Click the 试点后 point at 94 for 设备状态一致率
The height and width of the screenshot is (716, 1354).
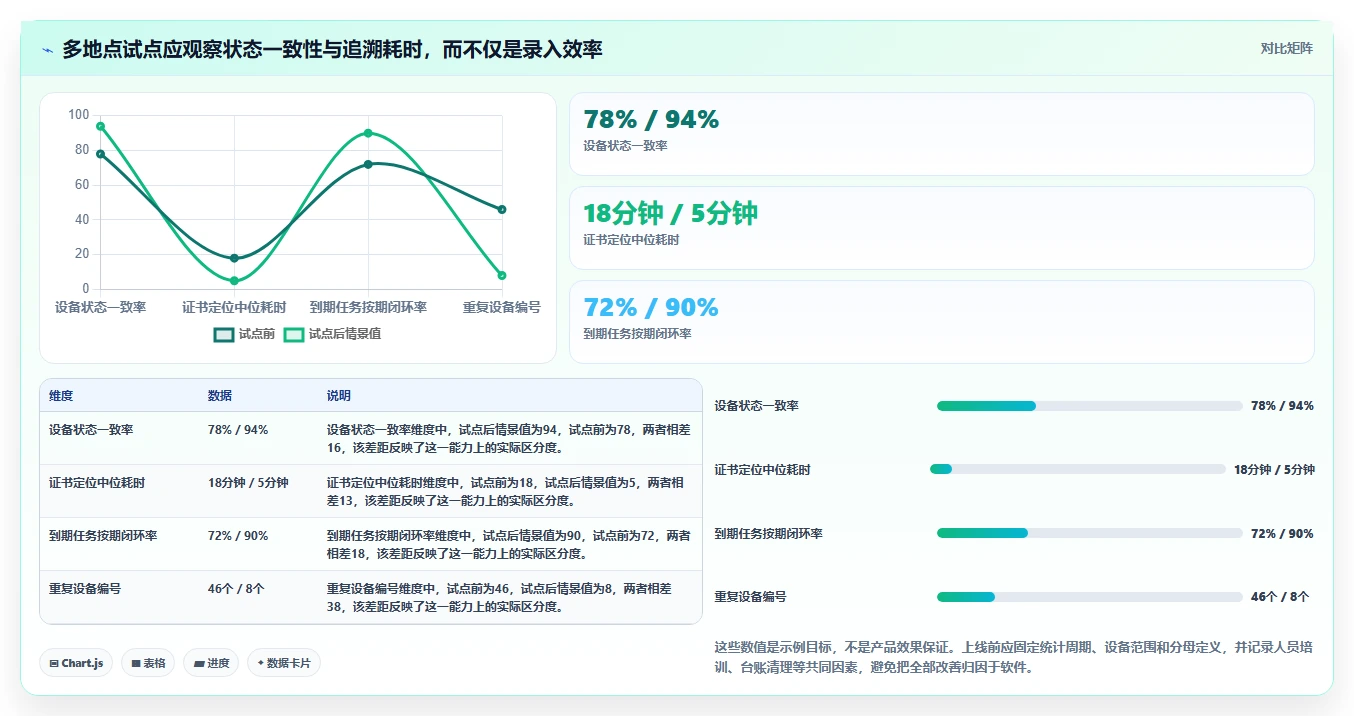[100, 126]
